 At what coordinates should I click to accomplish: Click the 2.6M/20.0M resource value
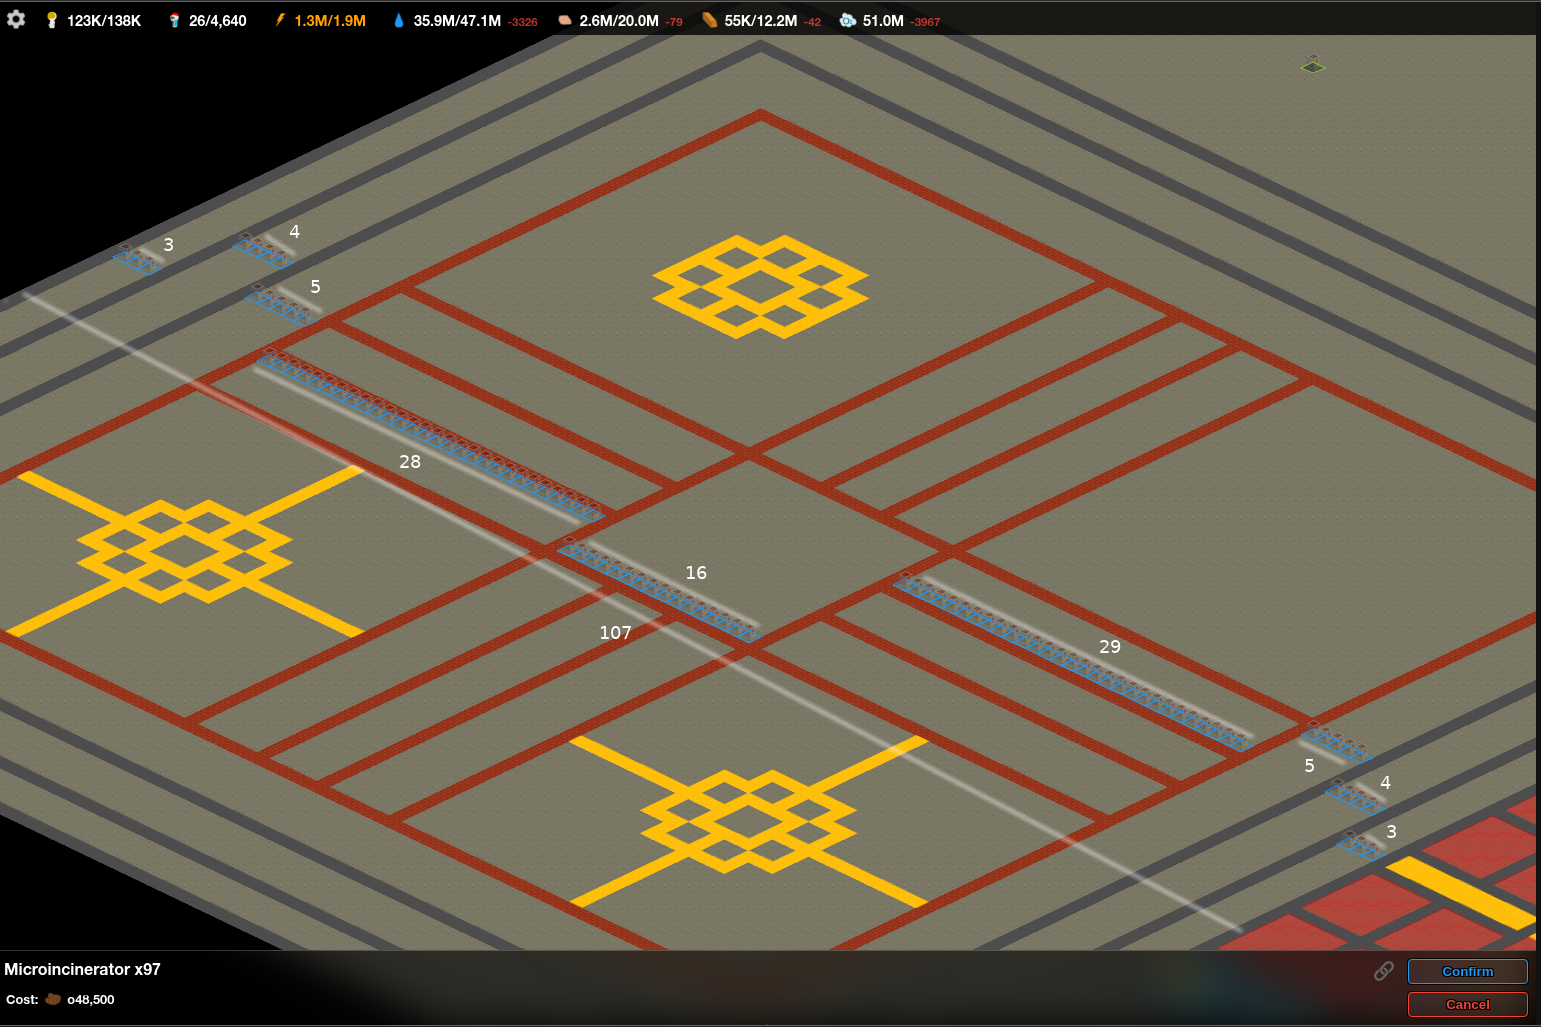(x=619, y=21)
